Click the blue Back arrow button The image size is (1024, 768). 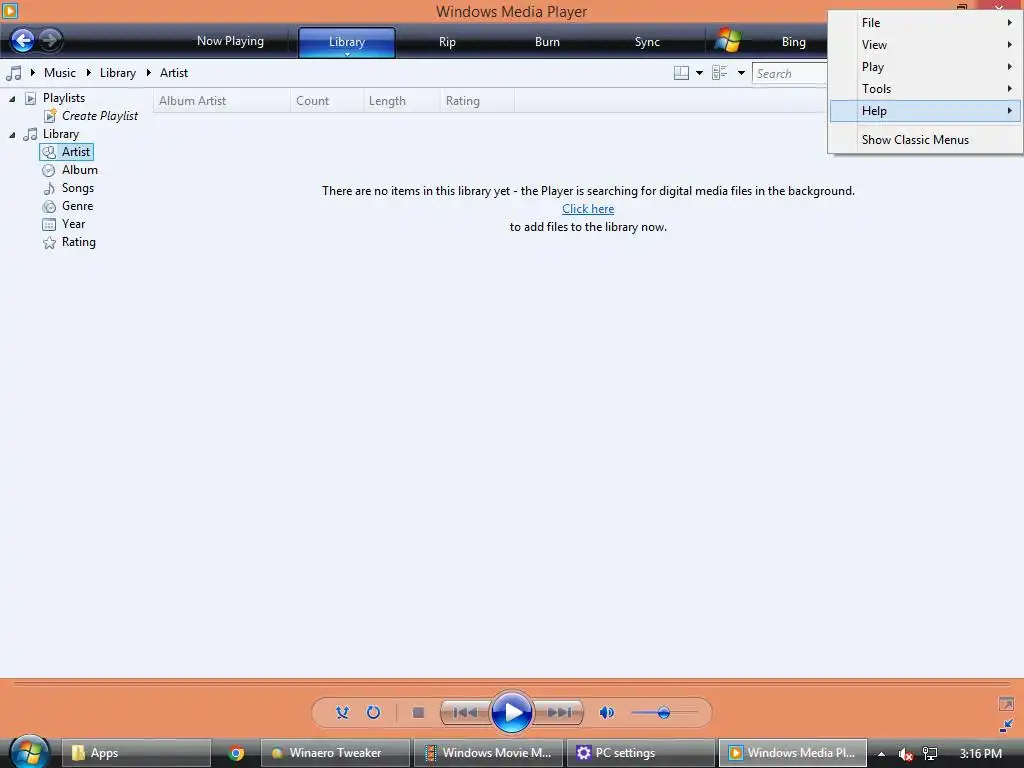pyautogui.click(x=22, y=40)
